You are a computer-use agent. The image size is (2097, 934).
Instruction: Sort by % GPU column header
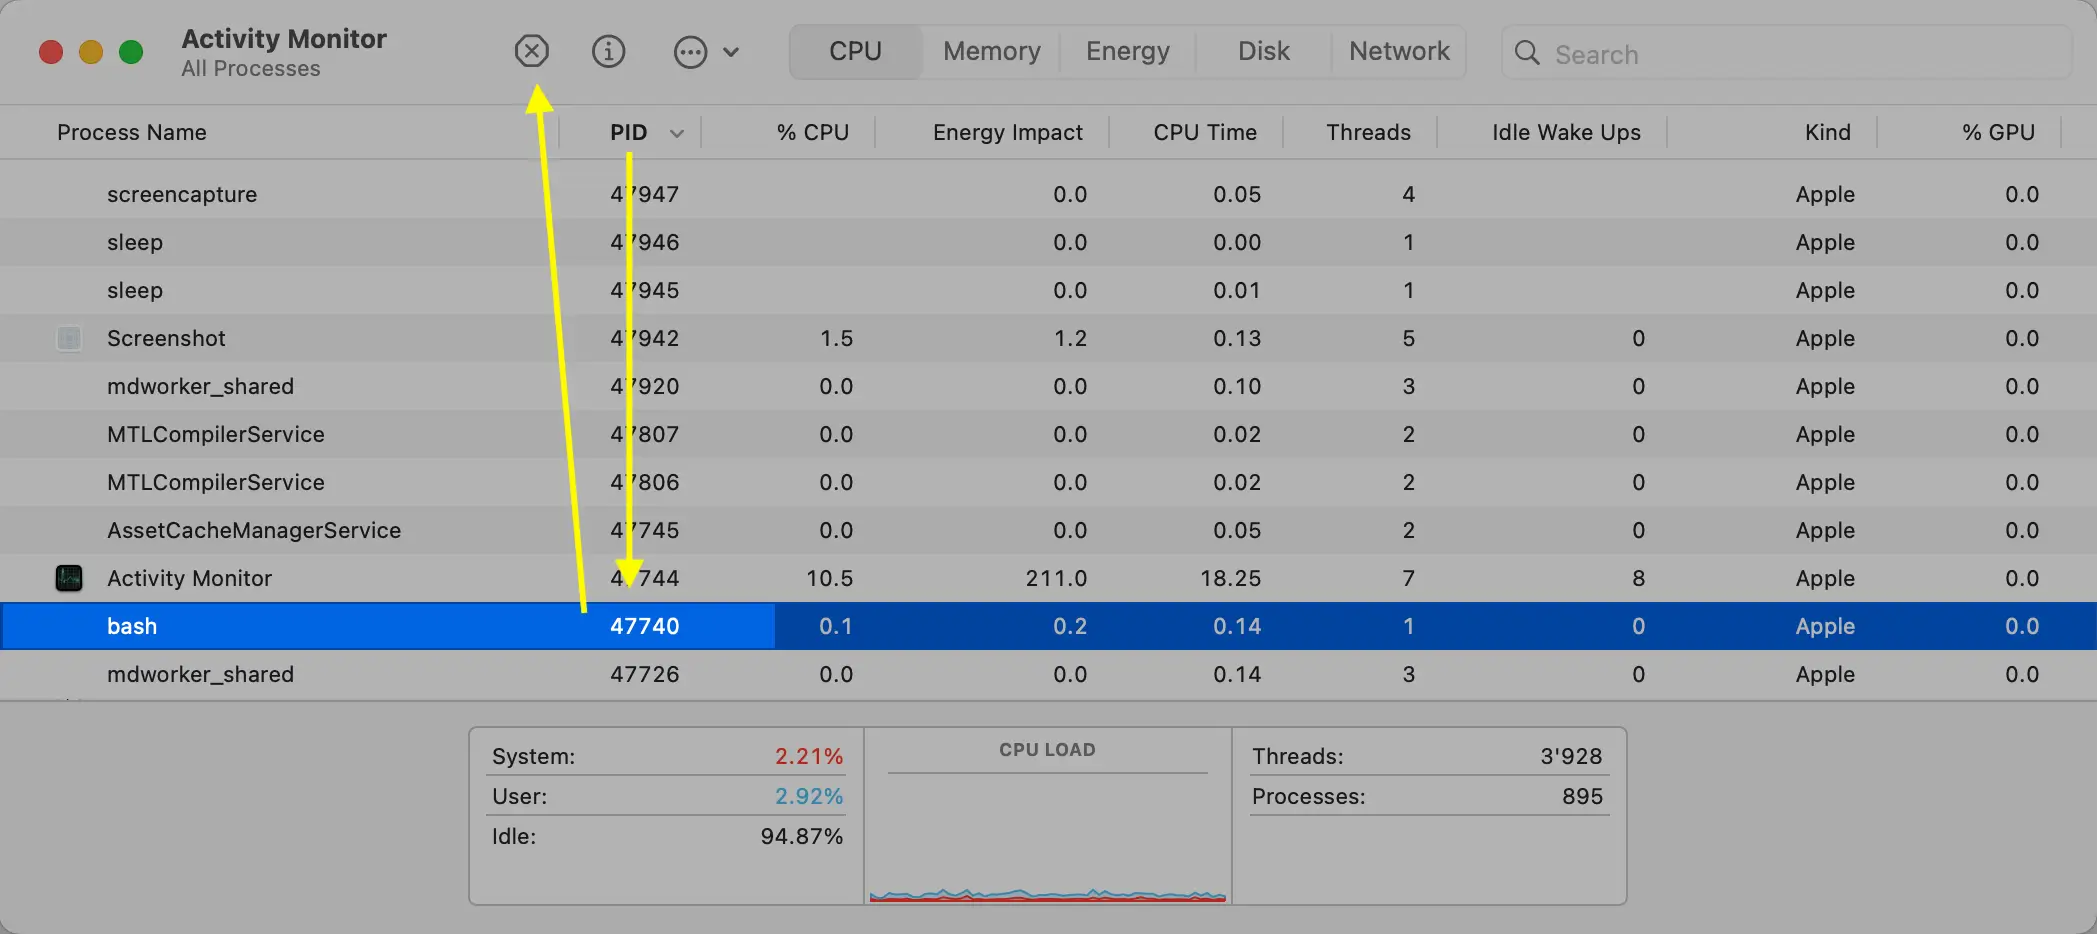click(x=1998, y=132)
